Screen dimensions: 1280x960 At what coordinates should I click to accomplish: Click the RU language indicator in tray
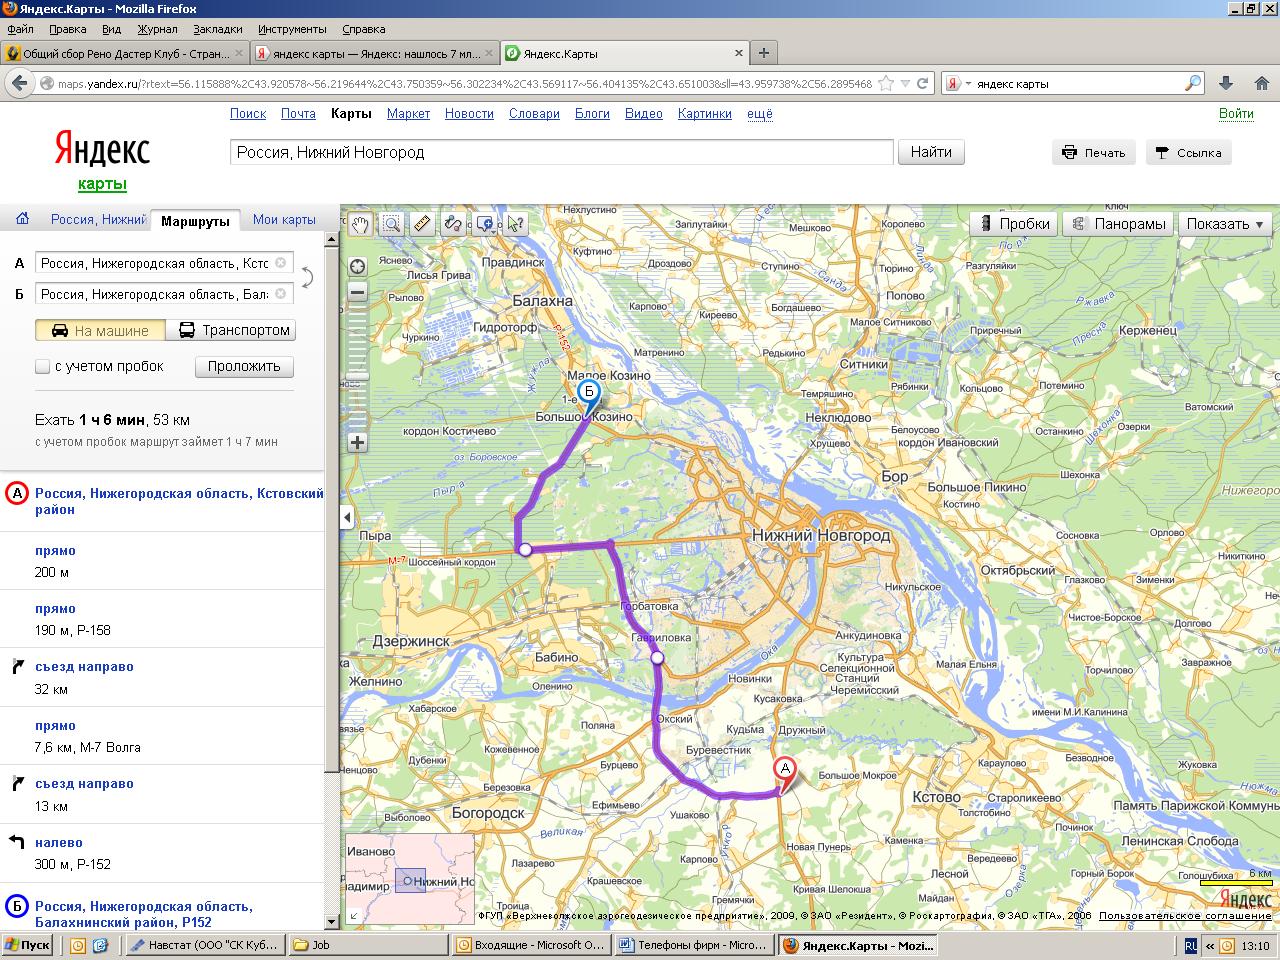1191,945
